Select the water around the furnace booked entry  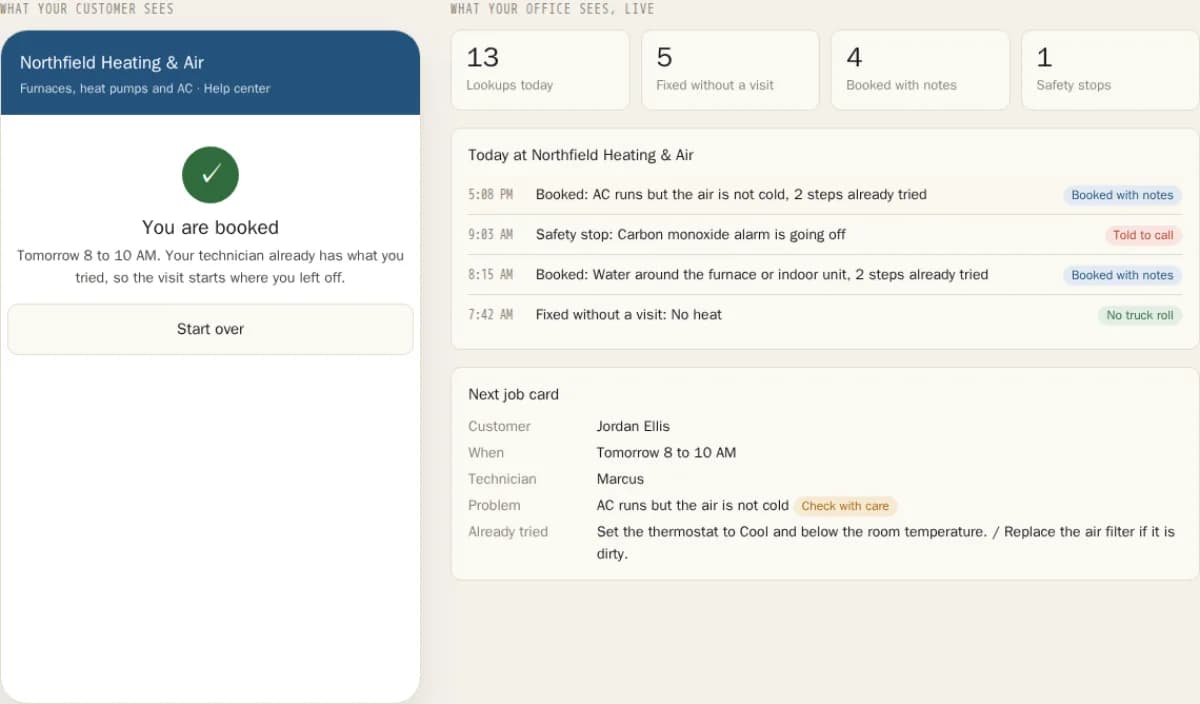click(825, 275)
